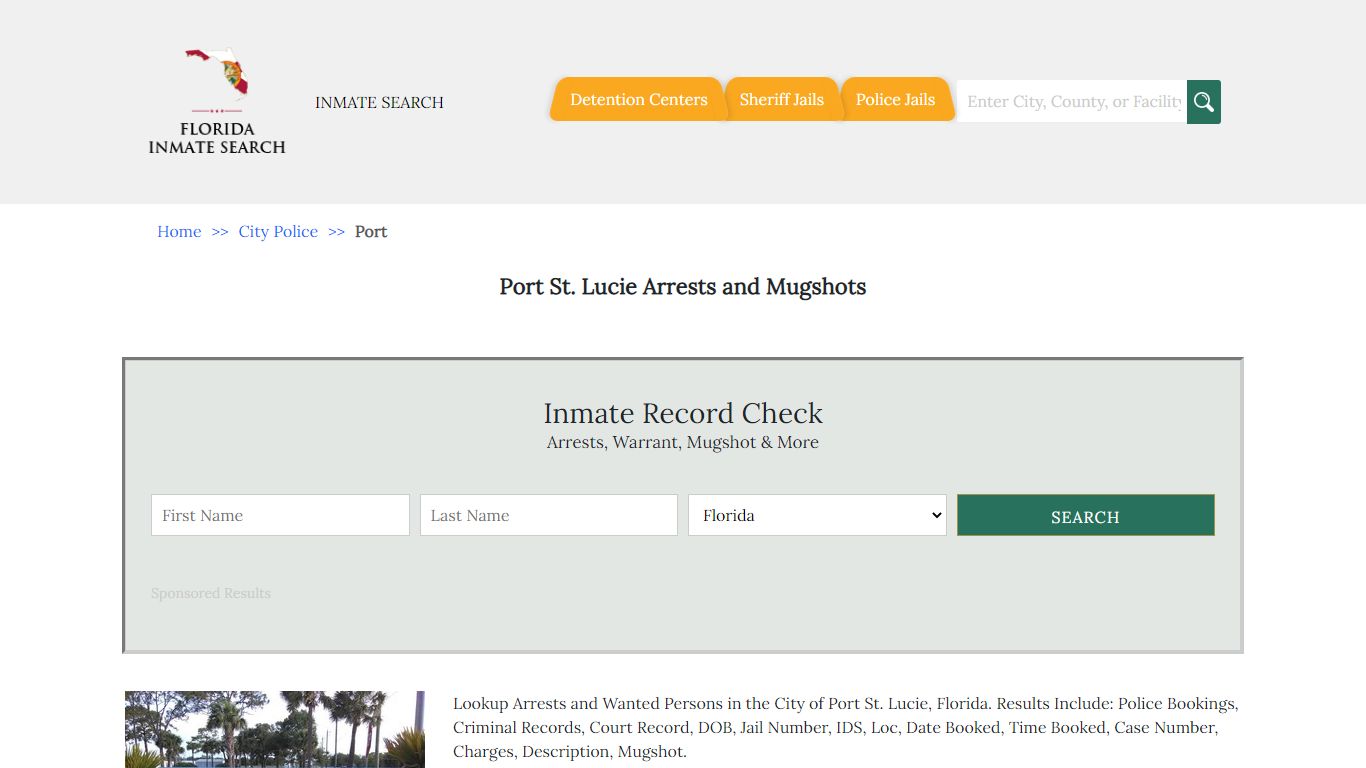Open the Port St. Lucie photo thumbnail
Viewport: 1366px width, 768px height.
tap(275, 729)
